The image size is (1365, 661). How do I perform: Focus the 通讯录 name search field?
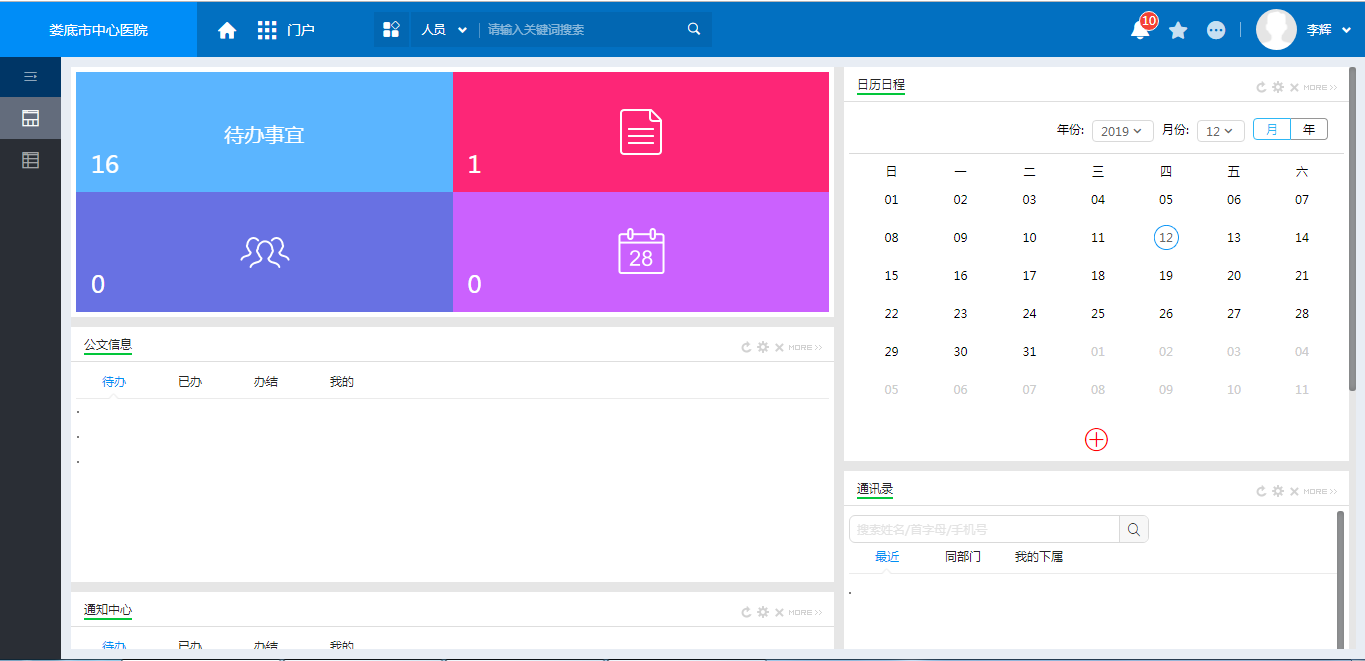(984, 529)
